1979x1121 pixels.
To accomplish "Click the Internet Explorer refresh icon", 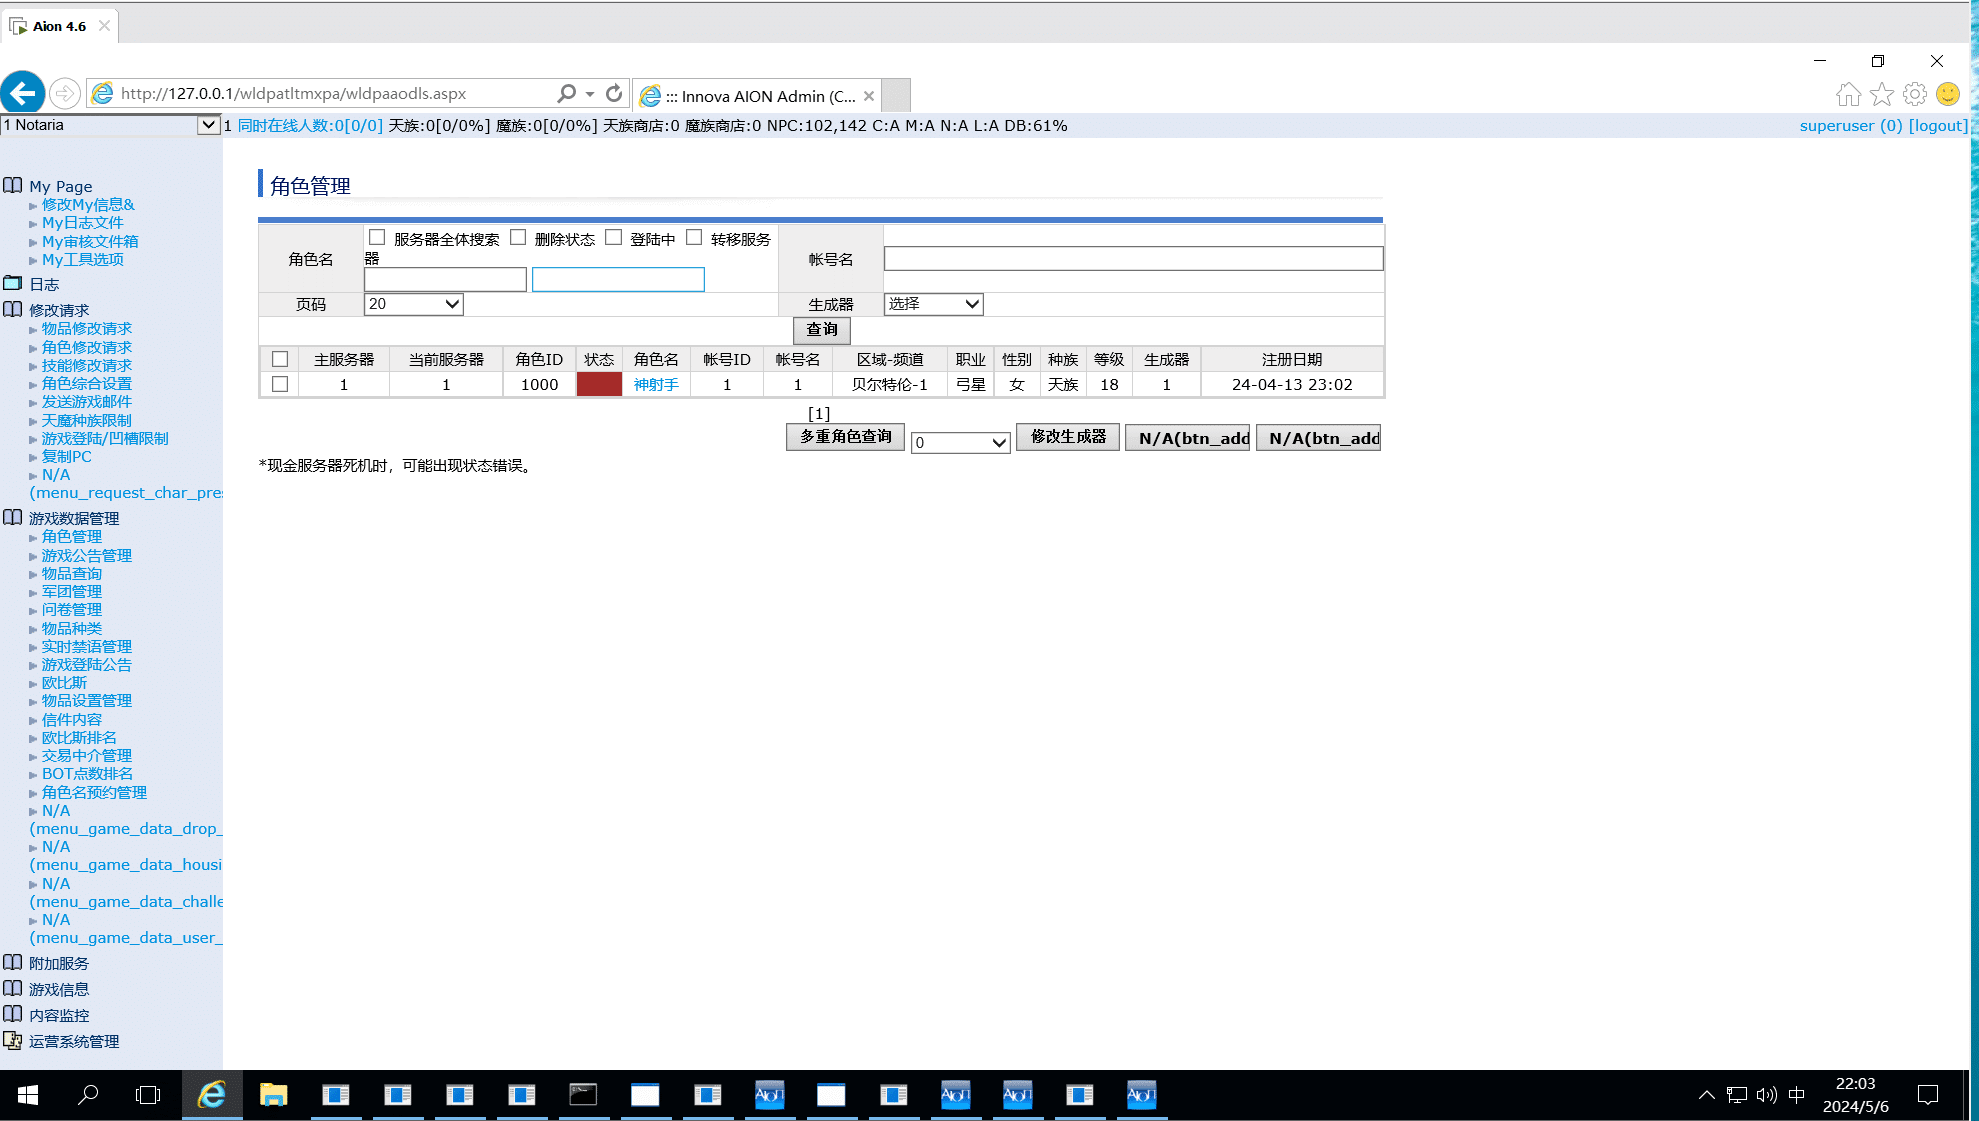I will (614, 94).
